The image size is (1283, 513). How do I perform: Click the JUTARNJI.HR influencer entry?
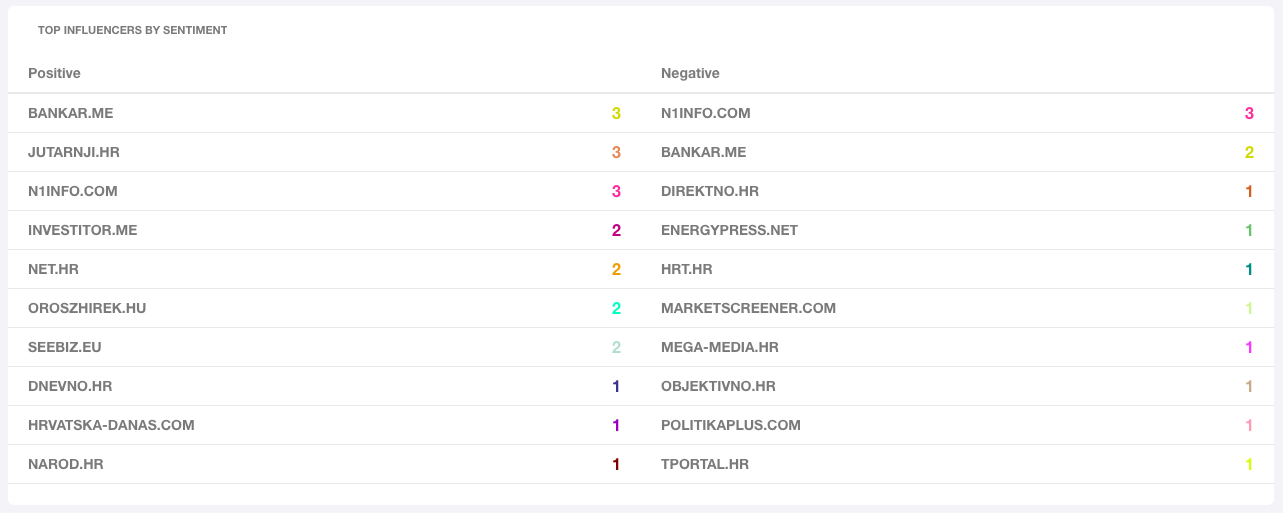[74, 152]
